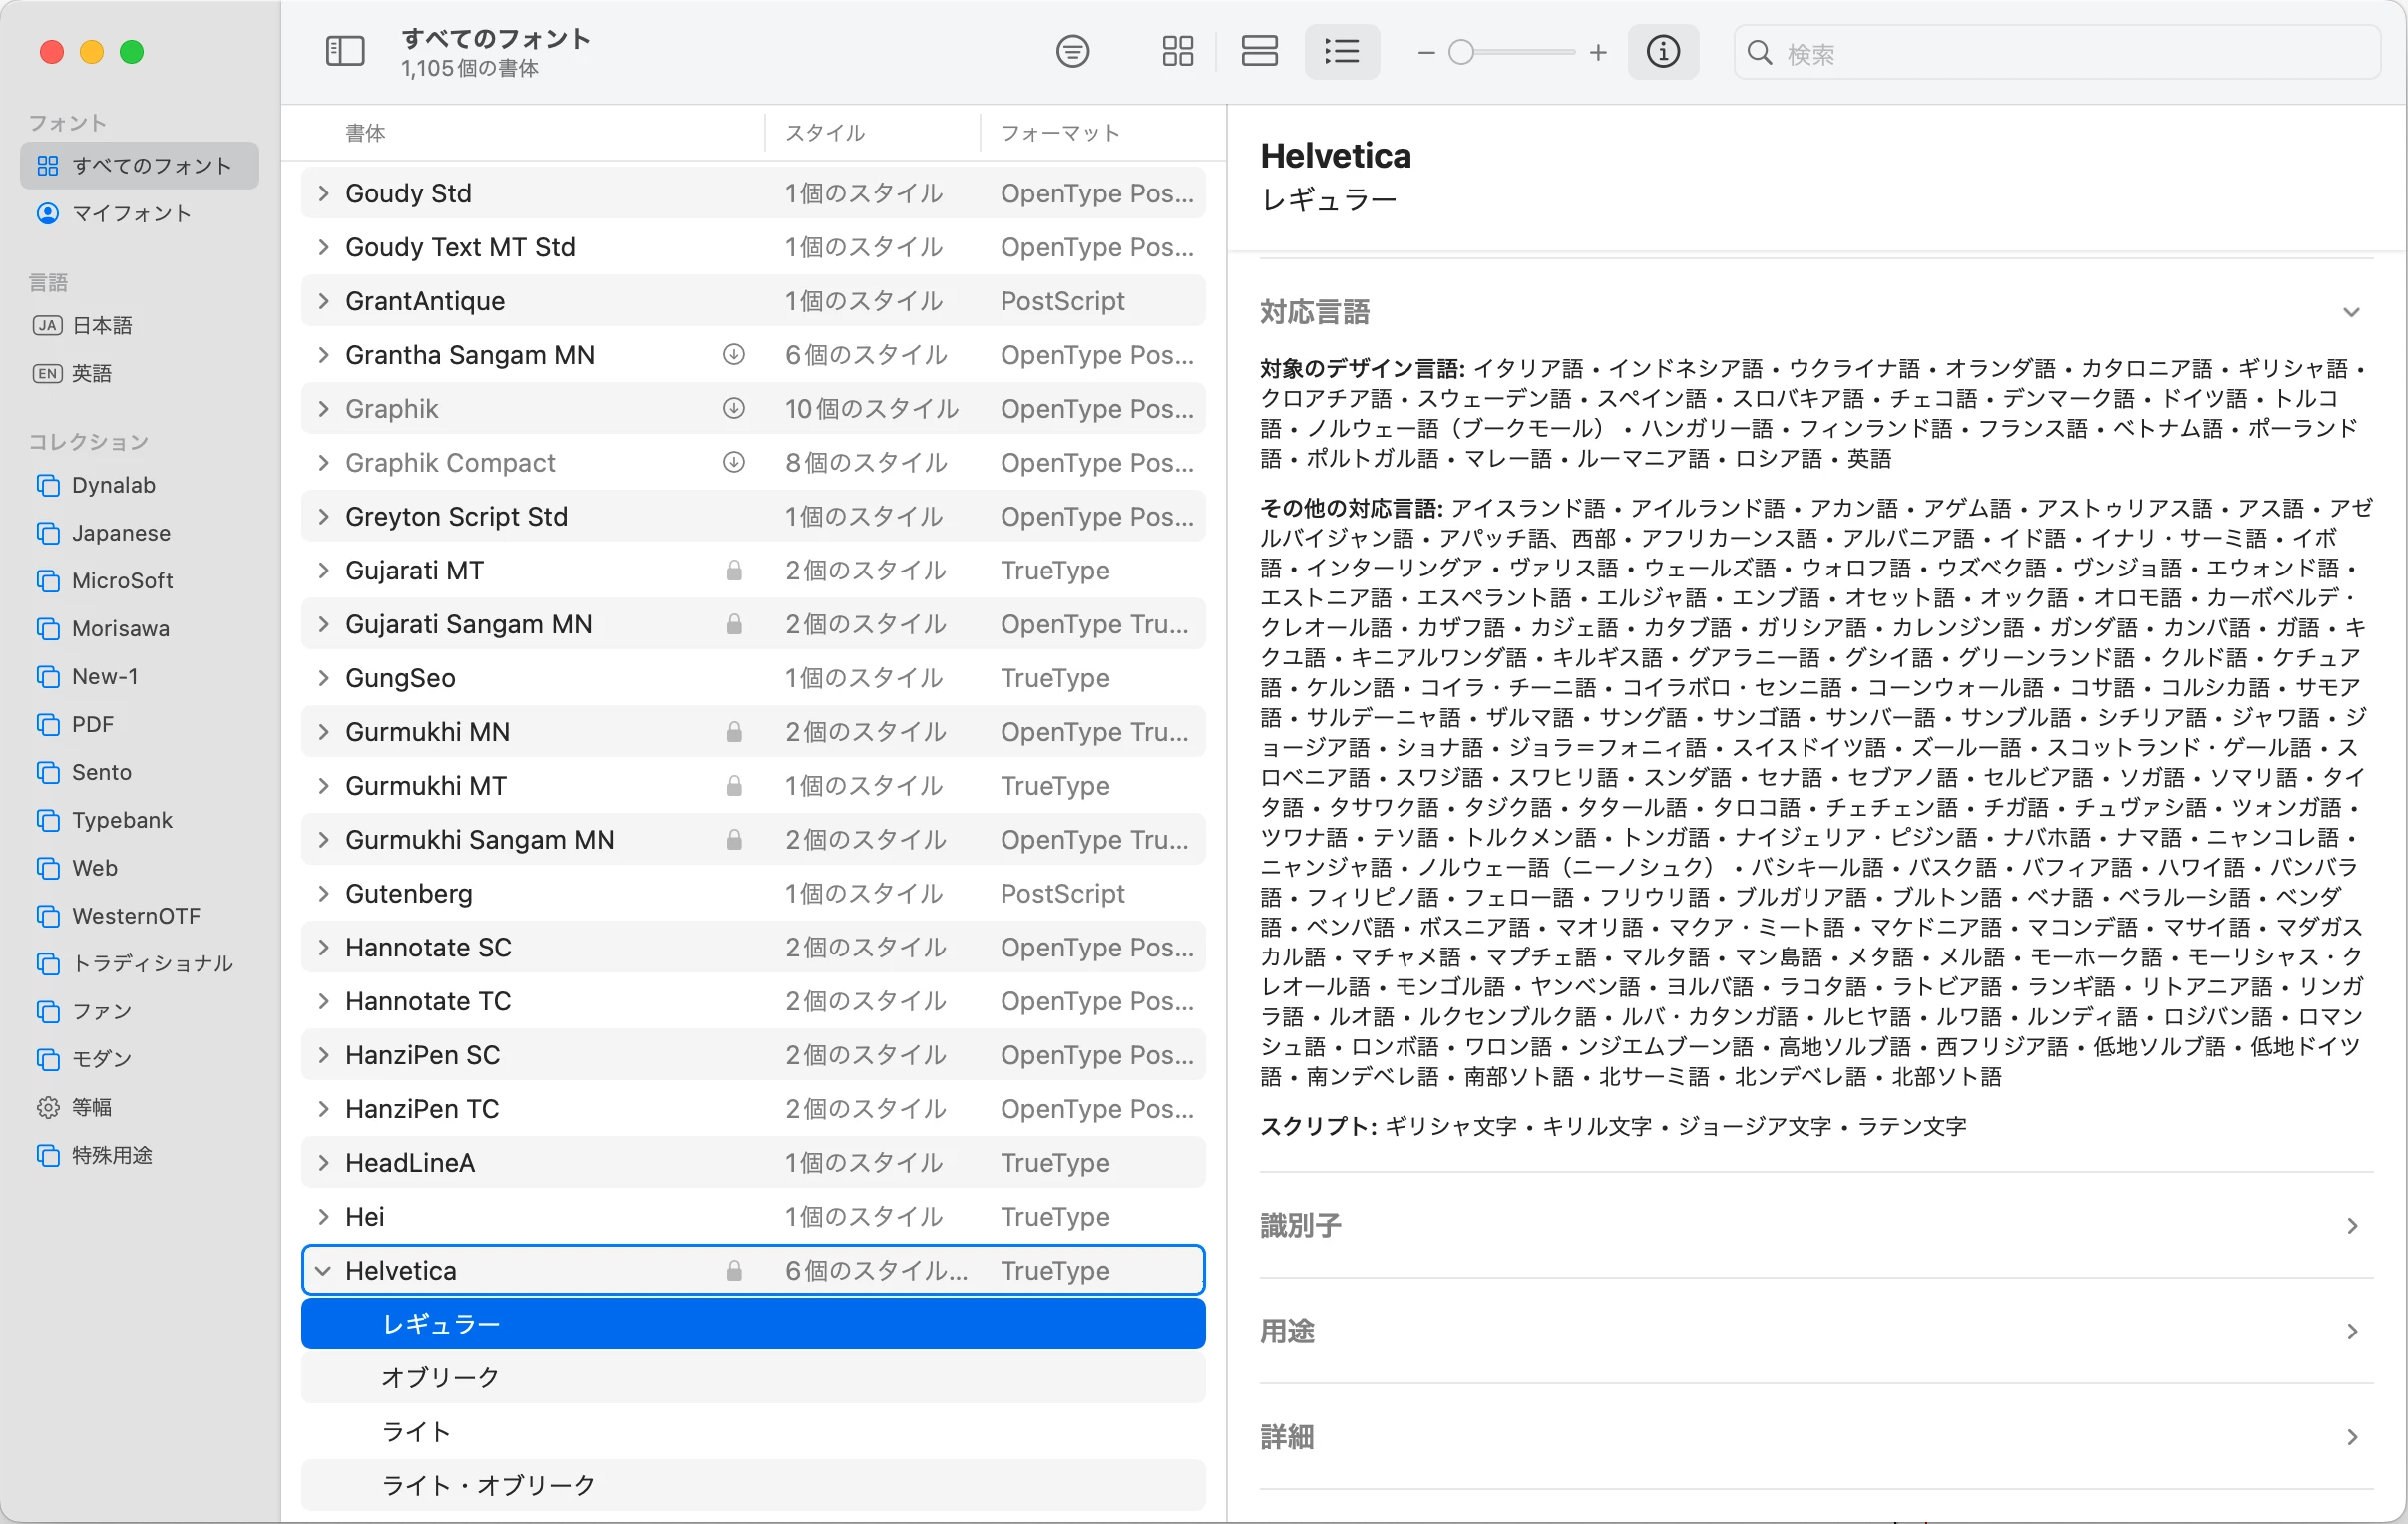Open the Morisawa collection
Screen dimensions: 2408x1524
coord(120,628)
